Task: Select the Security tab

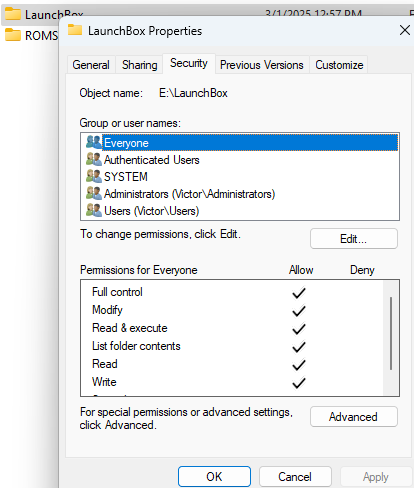Action: pos(189,63)
